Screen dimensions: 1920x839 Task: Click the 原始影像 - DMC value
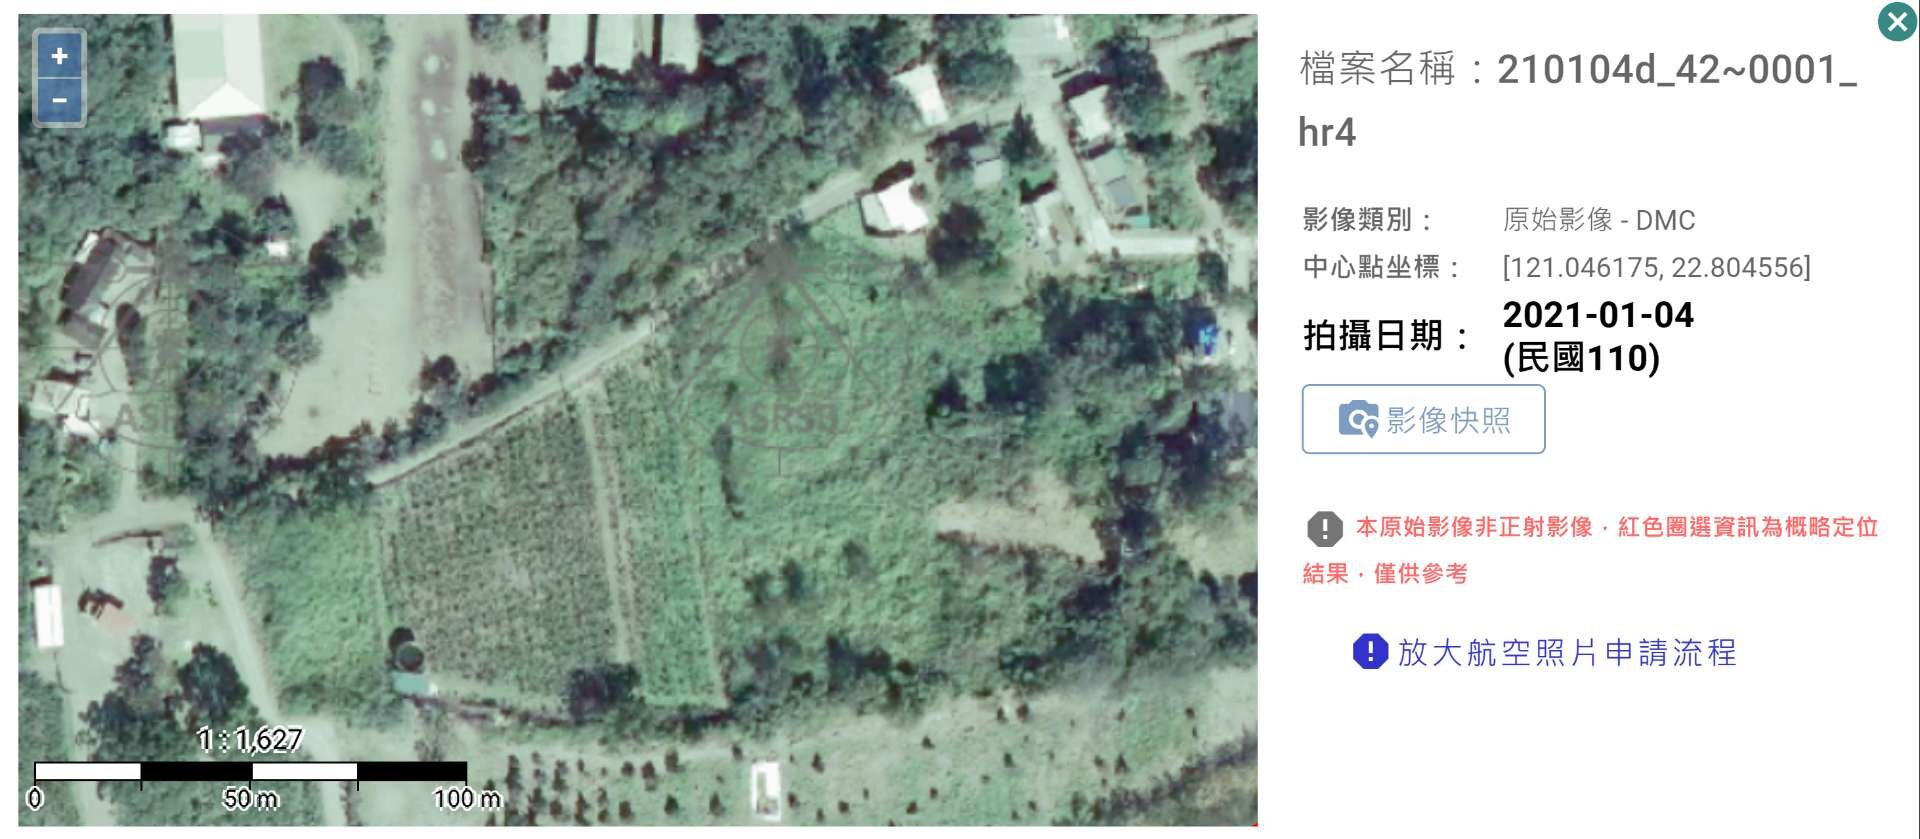tap(1598, 220)
